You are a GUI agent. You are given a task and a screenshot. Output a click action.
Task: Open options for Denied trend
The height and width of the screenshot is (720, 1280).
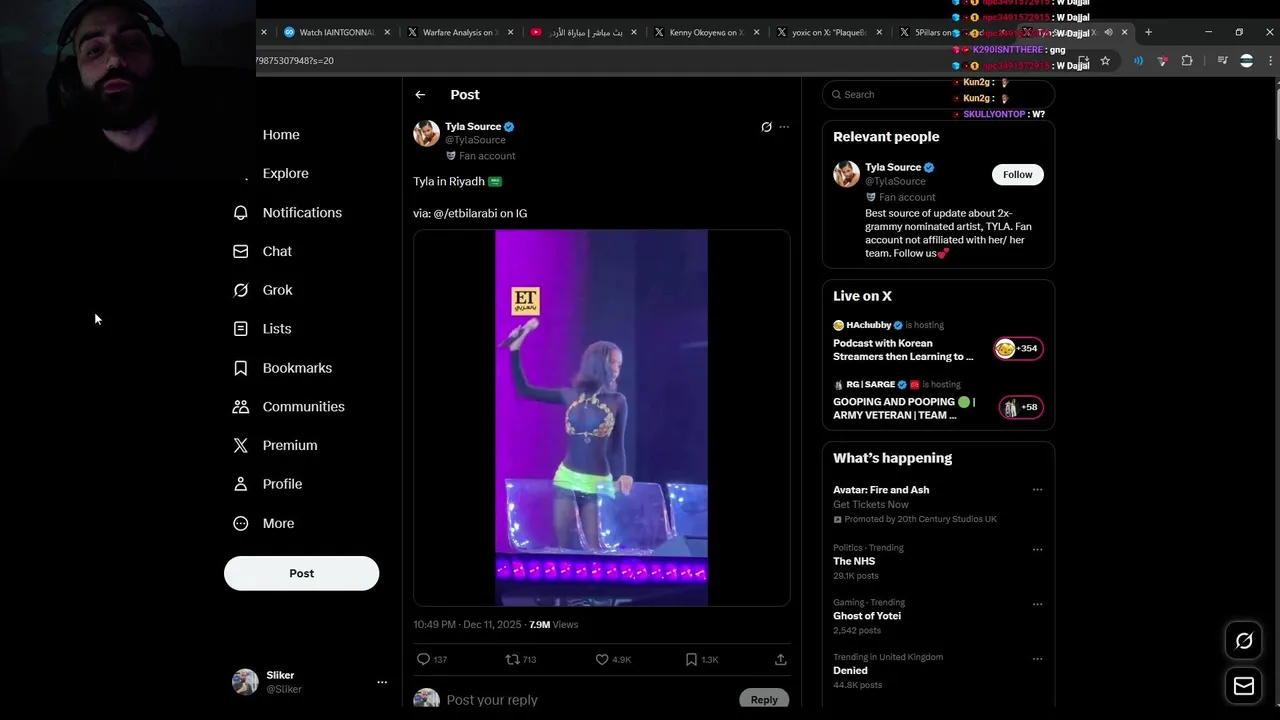tap(1037, 659)
